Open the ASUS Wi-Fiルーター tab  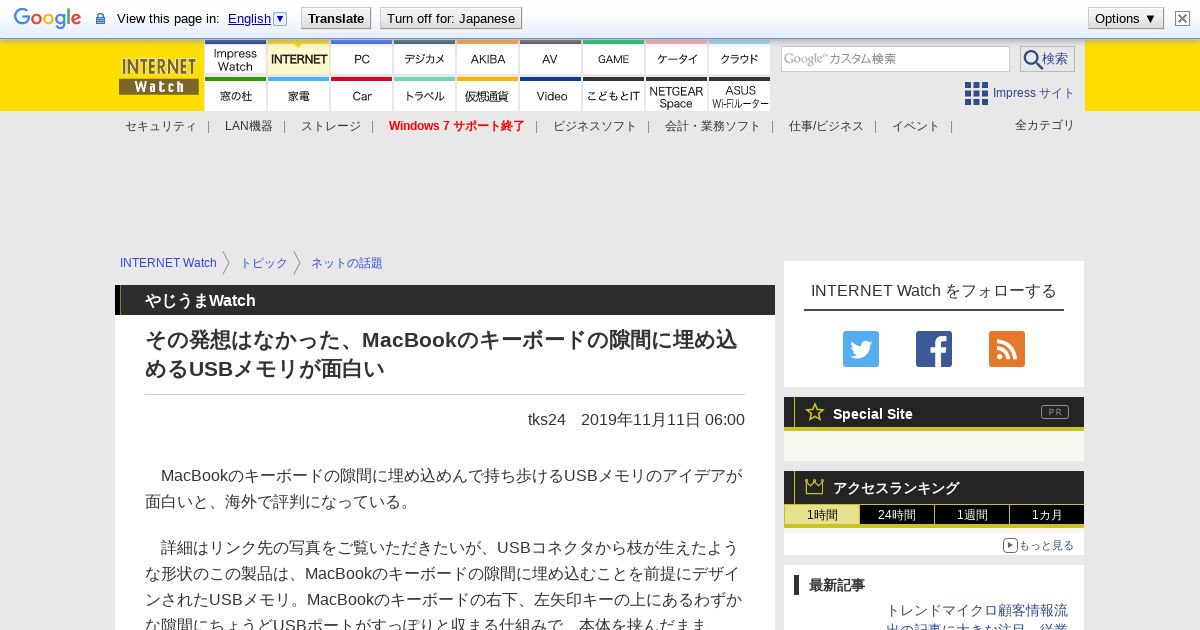tap(740, 95)
